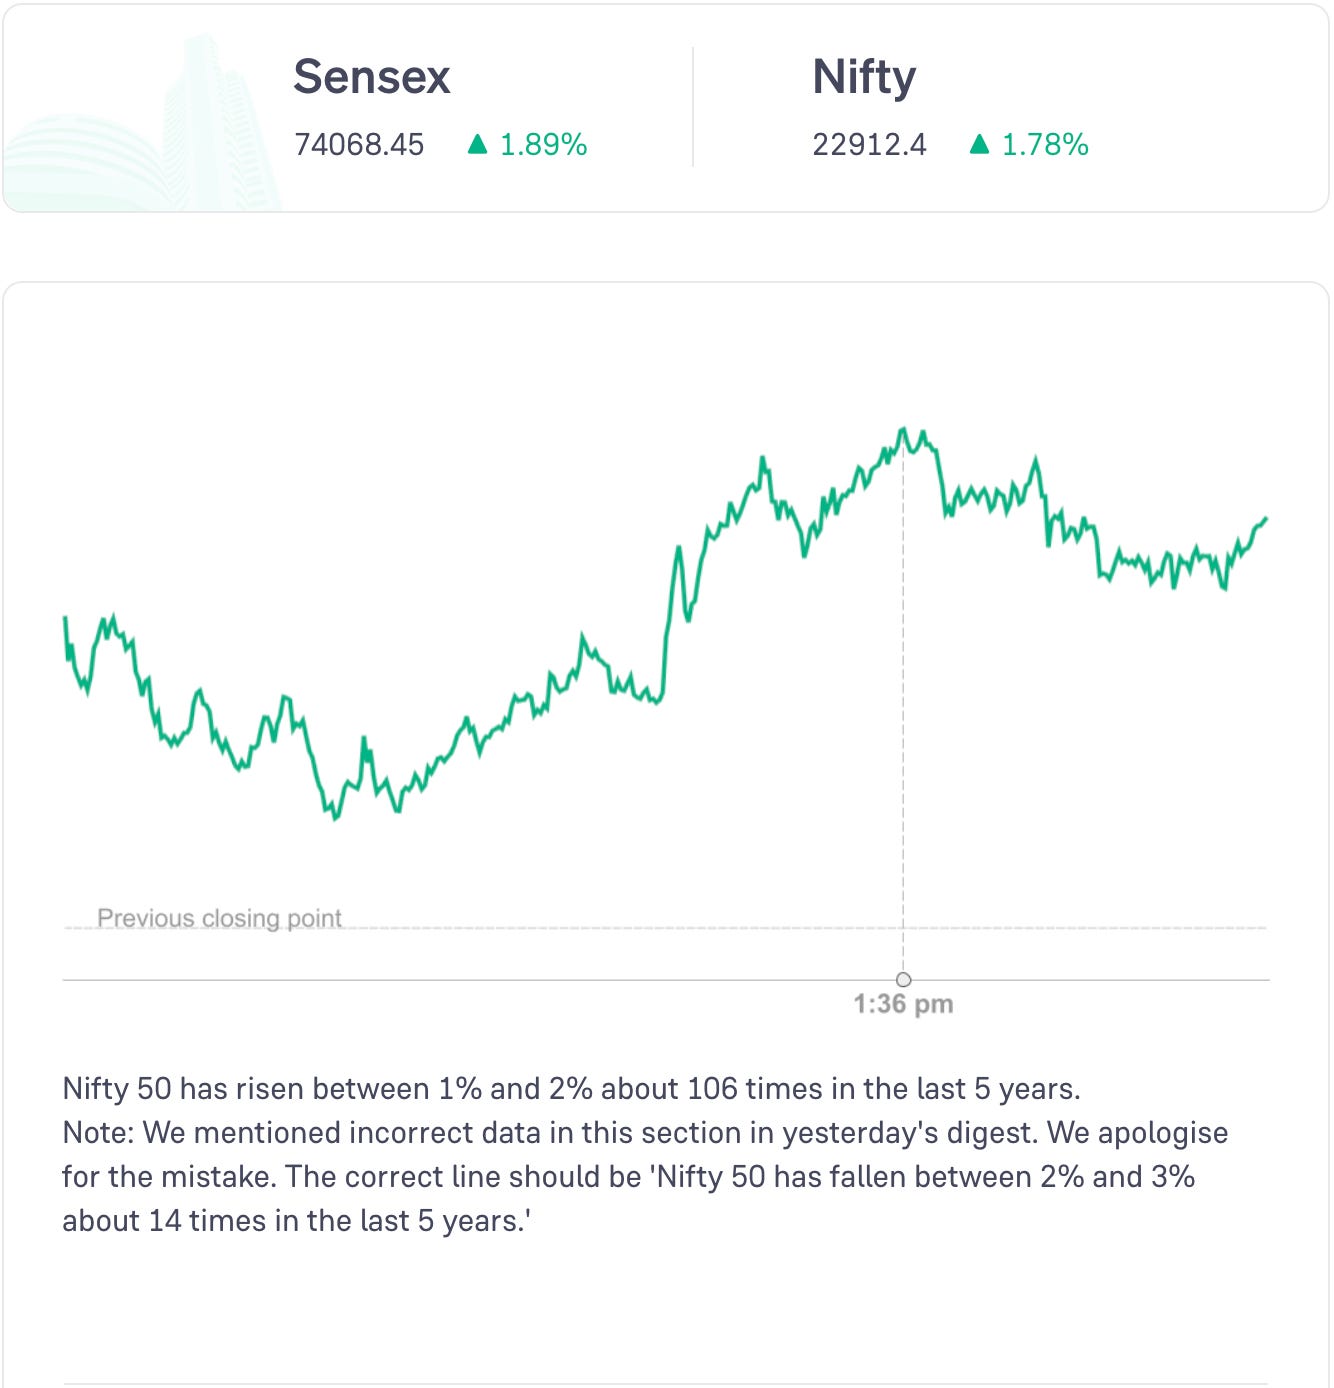Viewport: 1334px width, 1388px height.
Task: Select the Nifty value 22912.4
Action: pos(869,145)
